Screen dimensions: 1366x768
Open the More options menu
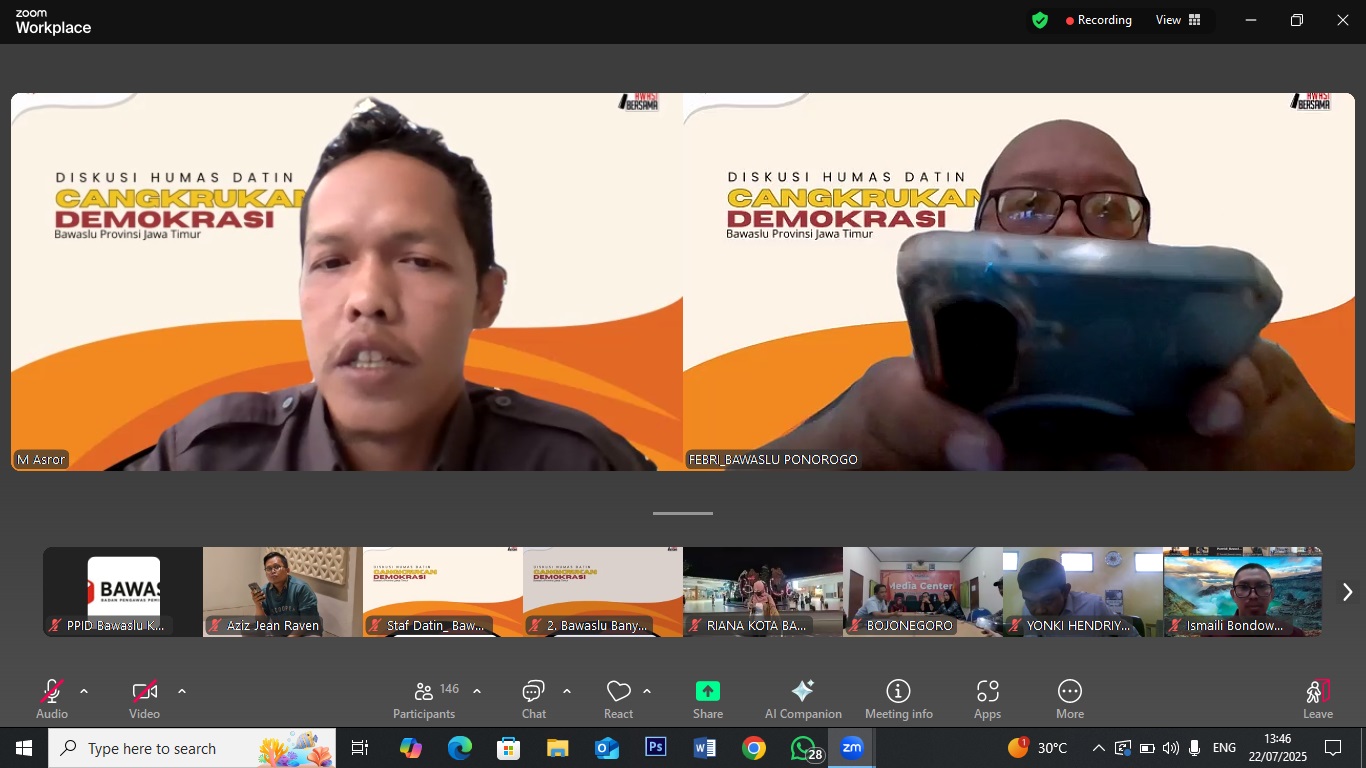pyautogui.click(x=1070, y=699)
